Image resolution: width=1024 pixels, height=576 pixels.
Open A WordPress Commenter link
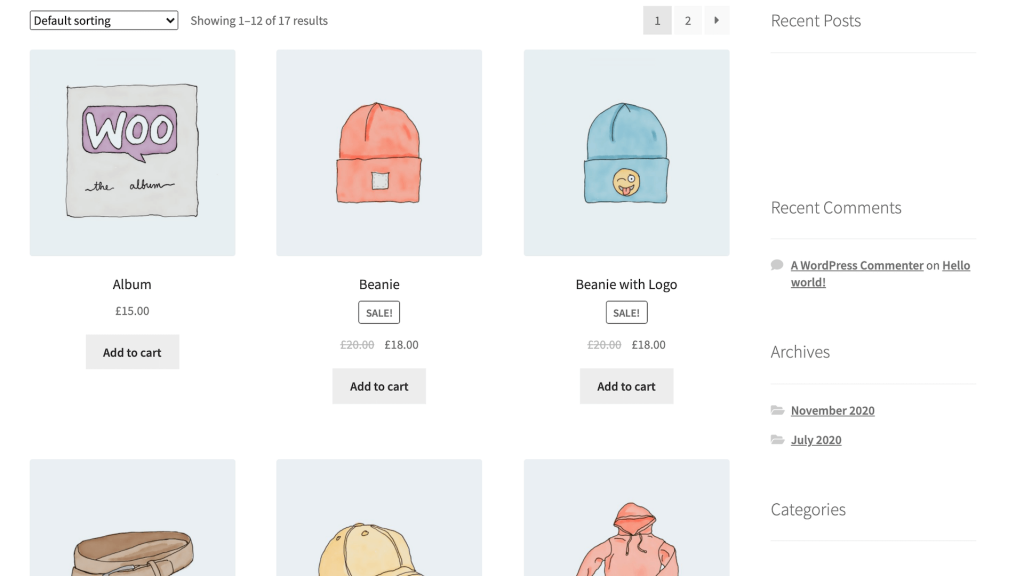click(x=857, y=266)
